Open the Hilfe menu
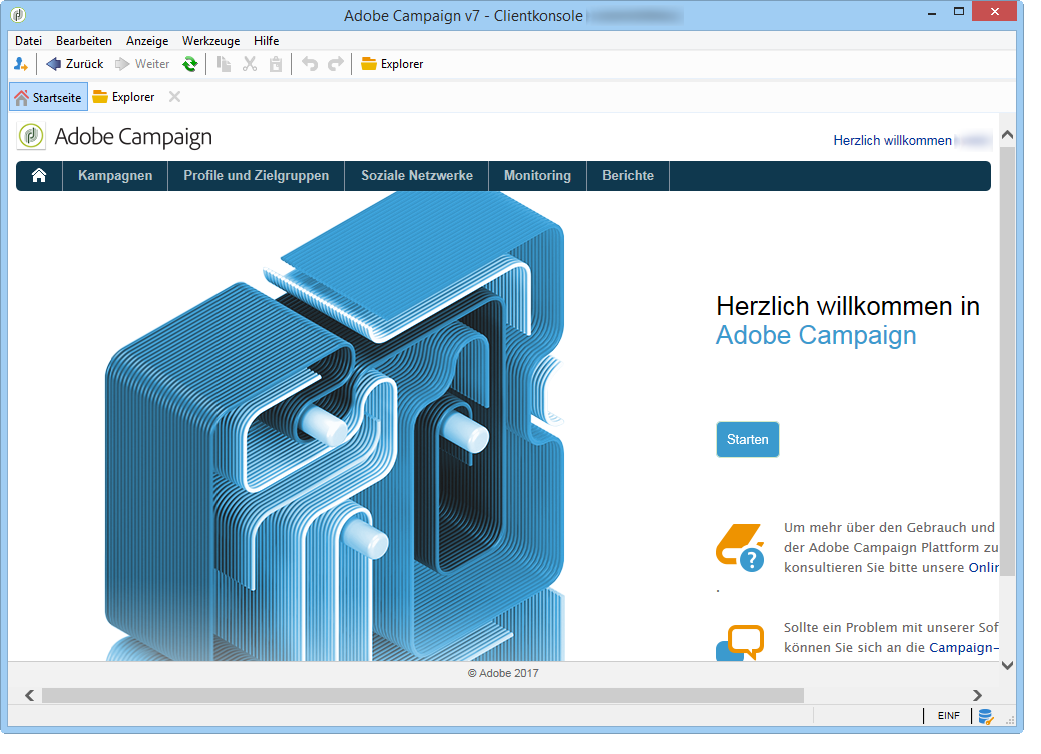Screen dimensions: 1041x754 pos(266,41)
